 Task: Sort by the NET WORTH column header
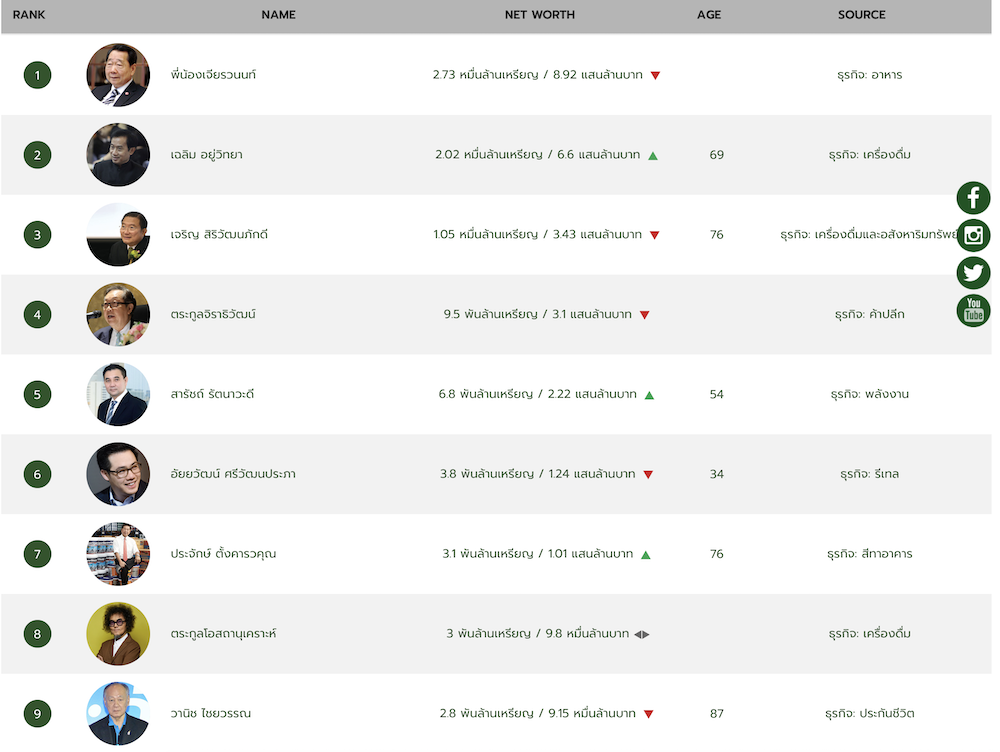click(x=540, y=15)
